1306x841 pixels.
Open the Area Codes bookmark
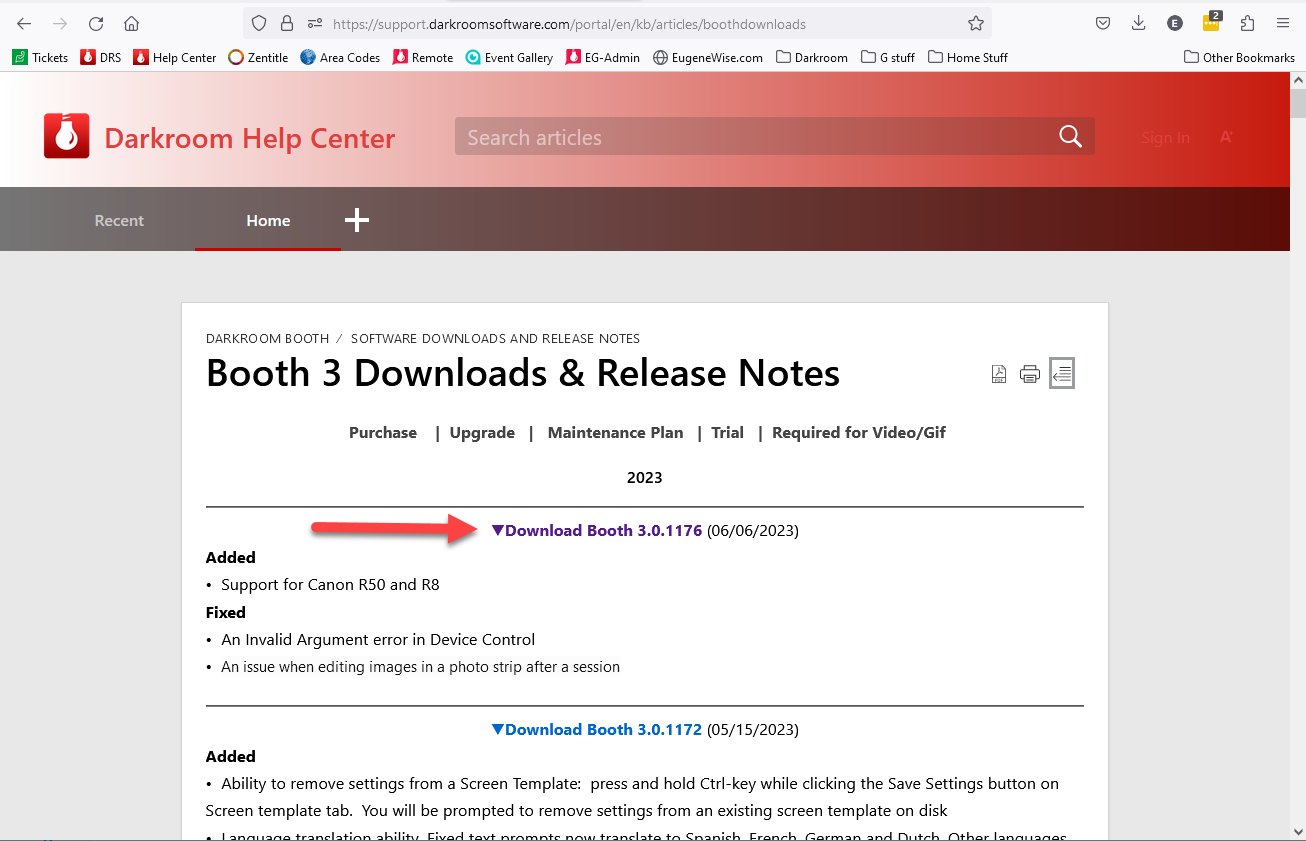(340, 57)
